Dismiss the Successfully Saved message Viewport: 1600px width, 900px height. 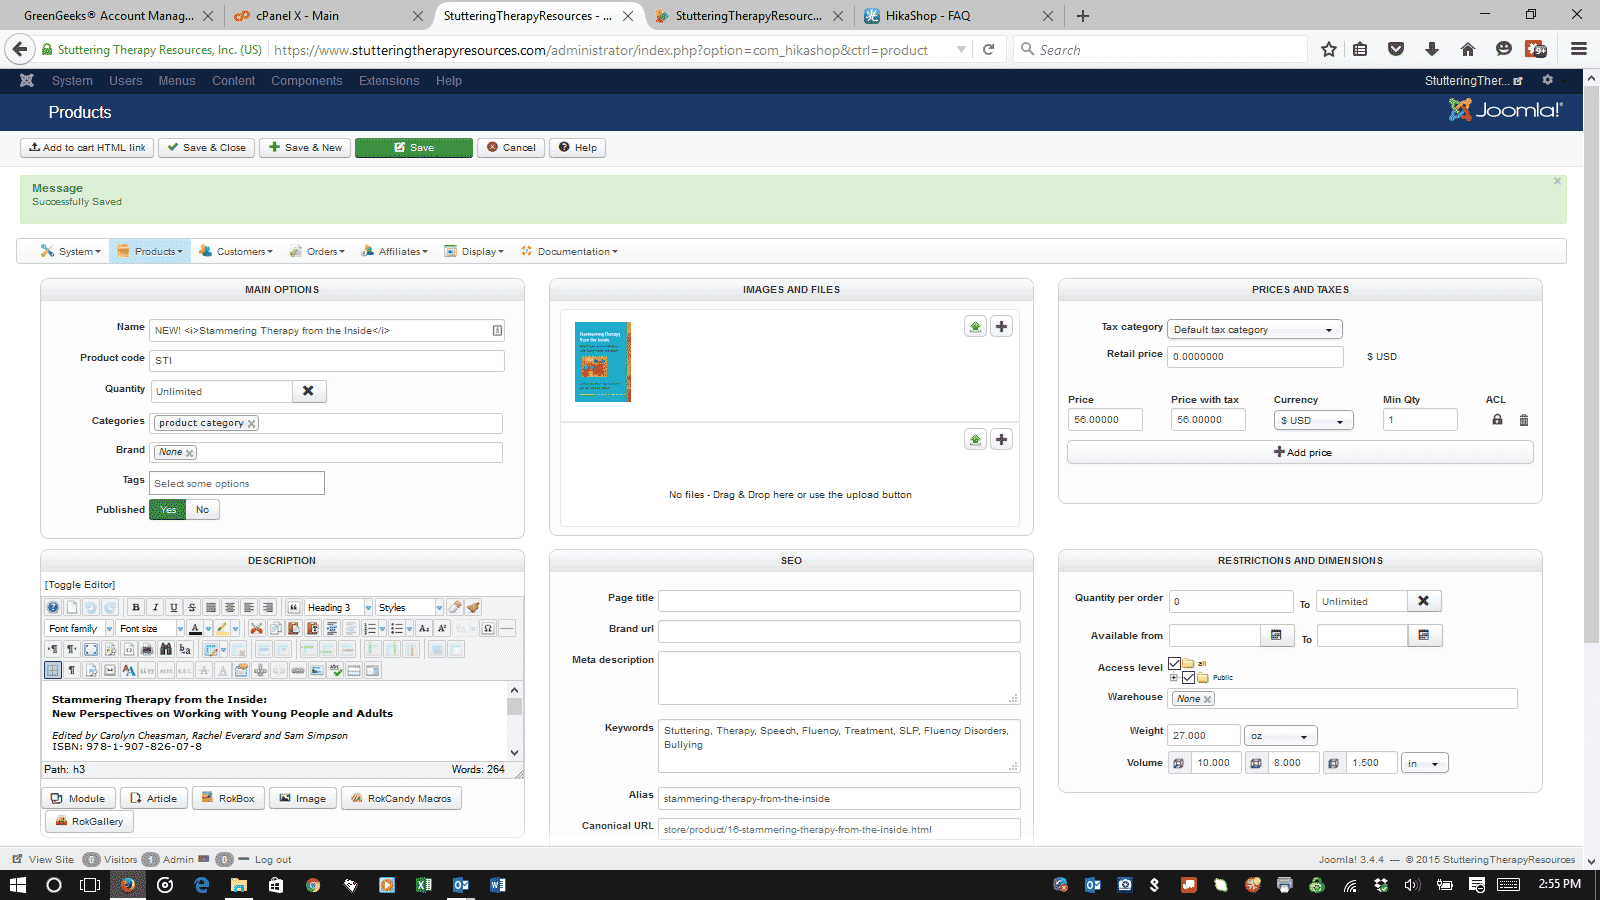click(x=1557, y=181)
